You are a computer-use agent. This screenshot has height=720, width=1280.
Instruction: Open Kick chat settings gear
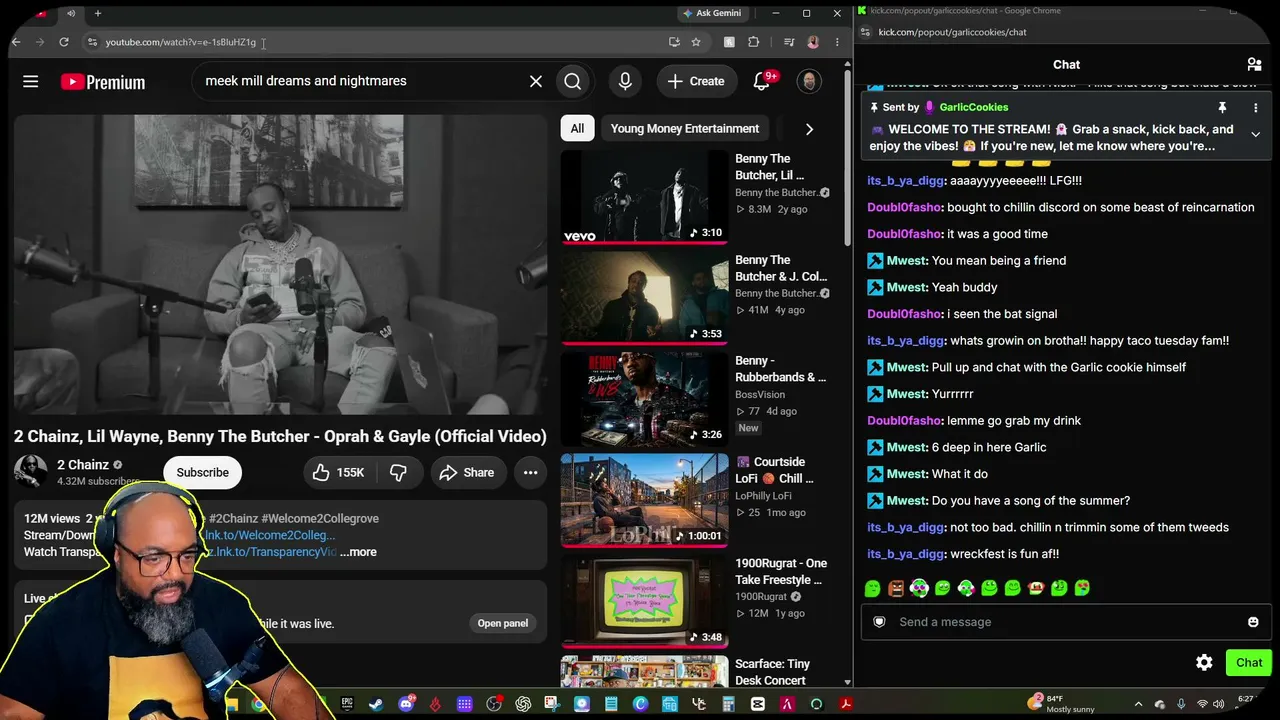pos(1204,662)
